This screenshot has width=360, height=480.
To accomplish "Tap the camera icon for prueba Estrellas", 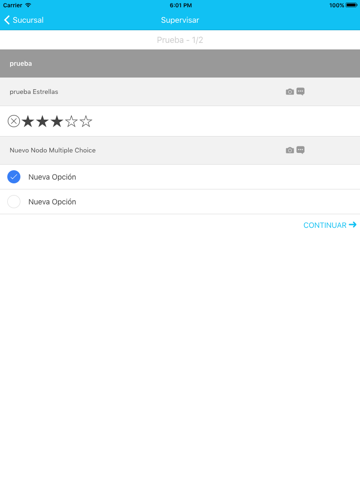I will point(290,92).
